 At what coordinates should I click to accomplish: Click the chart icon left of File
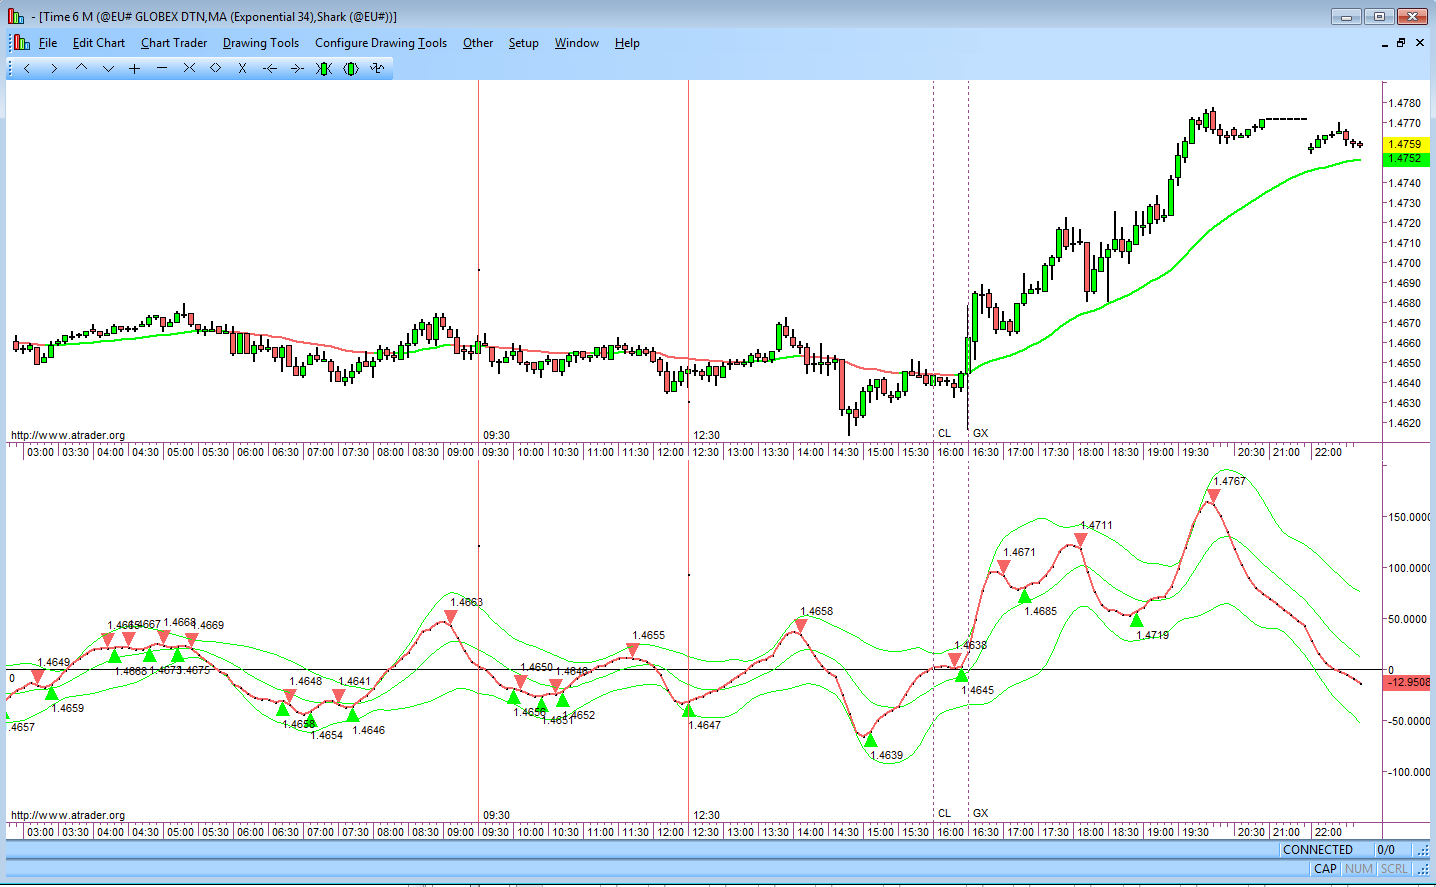click(22, 43)
